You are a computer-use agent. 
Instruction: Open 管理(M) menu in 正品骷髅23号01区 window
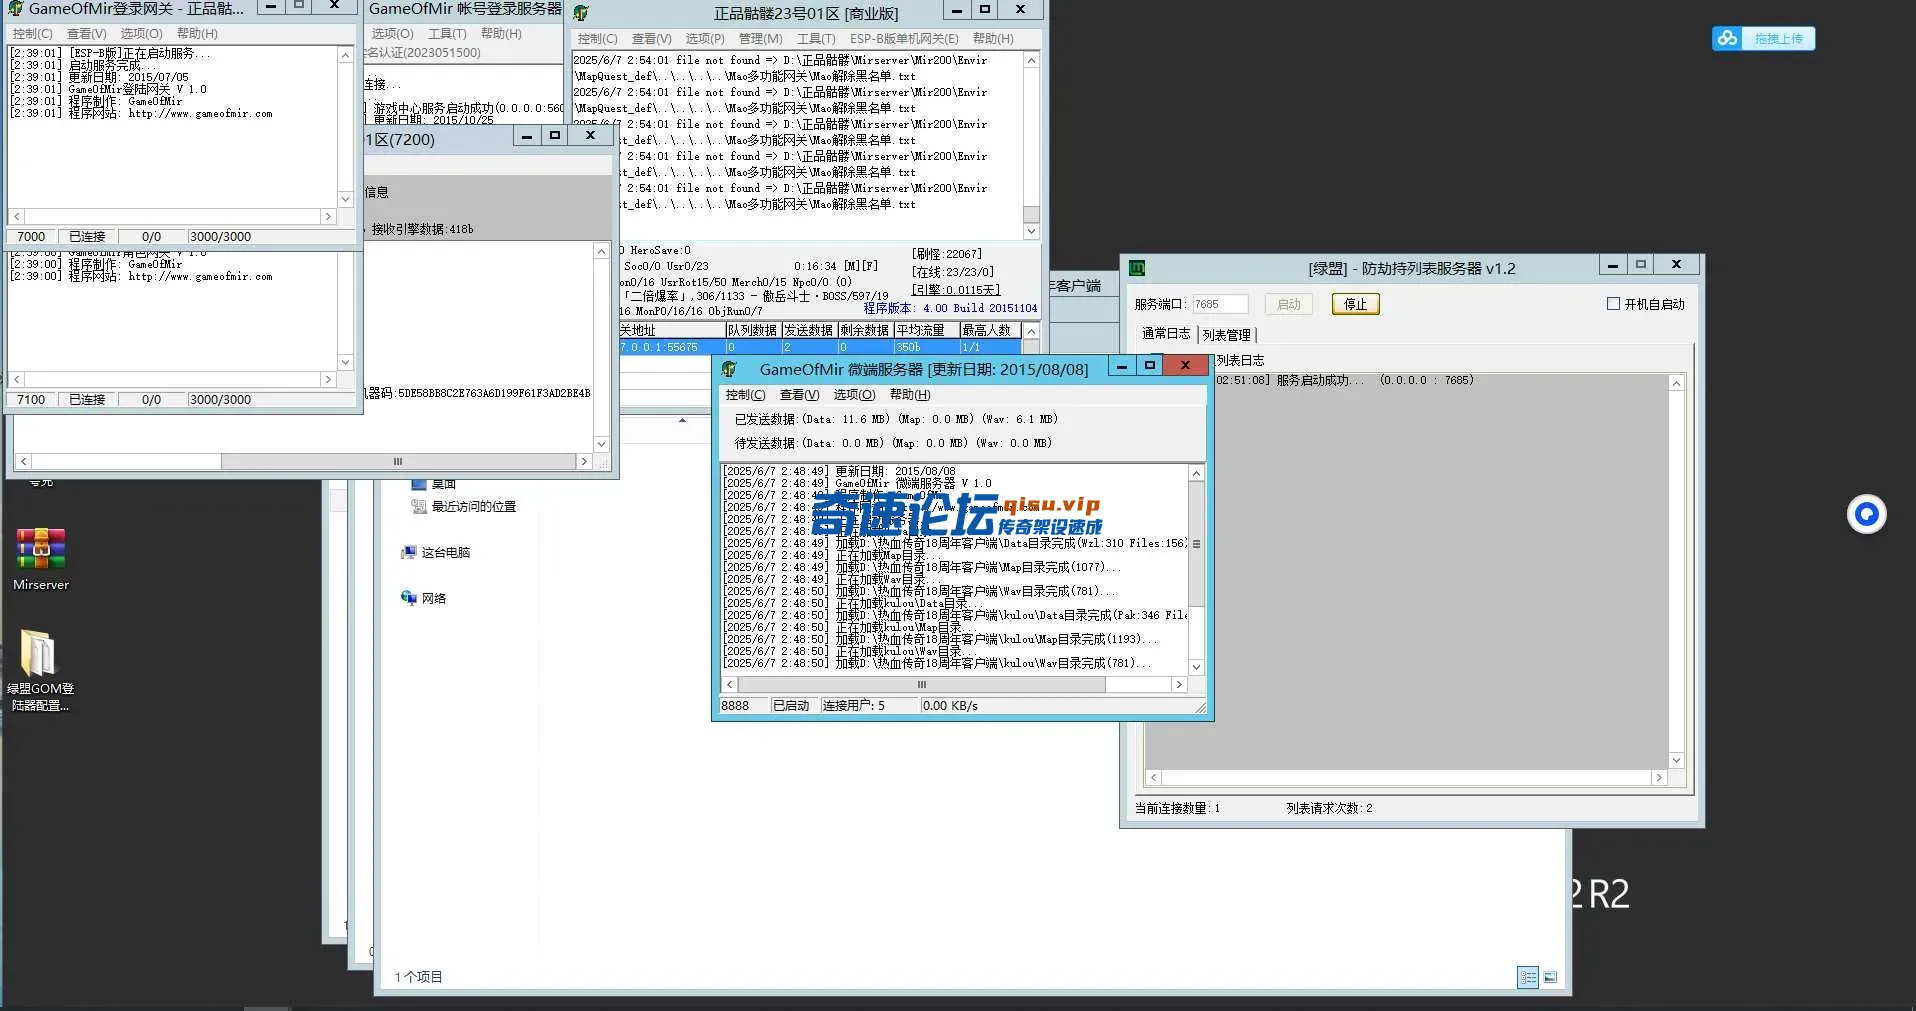pyautogui.click(x=760, y=39)
